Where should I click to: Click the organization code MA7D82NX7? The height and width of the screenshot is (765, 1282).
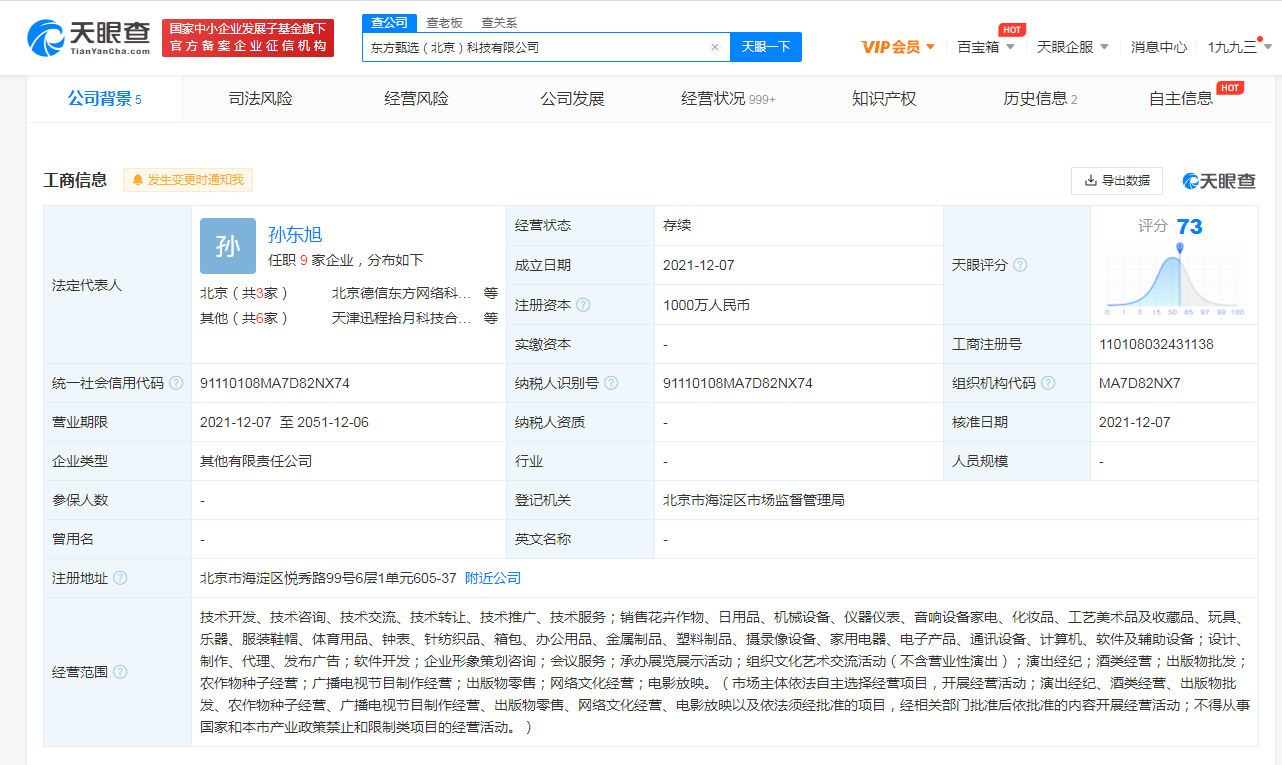coord(1139,383)
